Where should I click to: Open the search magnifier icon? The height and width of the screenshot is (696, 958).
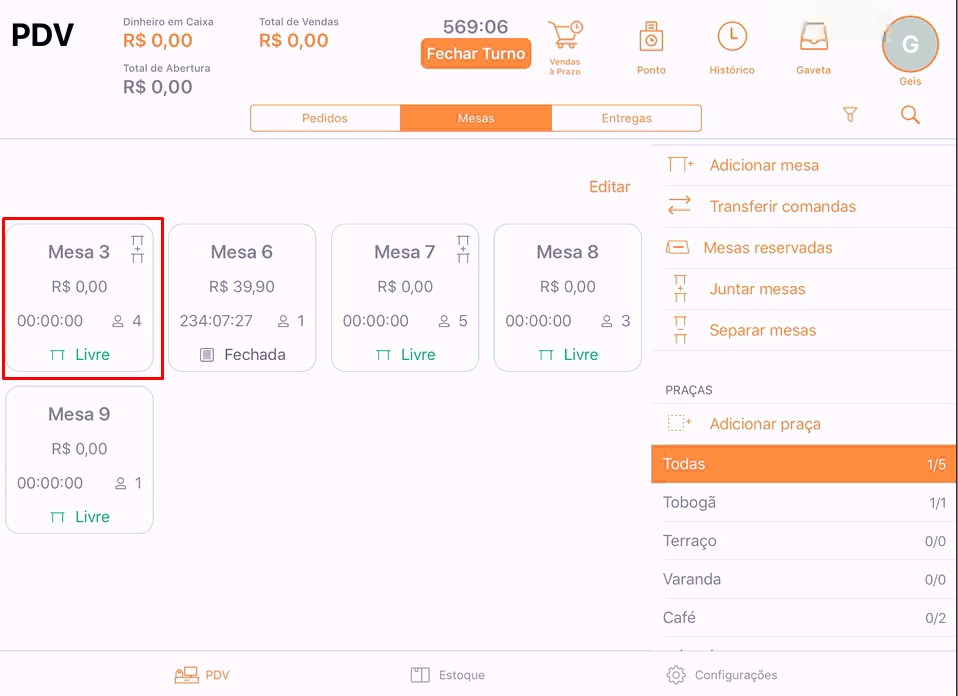tap(910, 114)
